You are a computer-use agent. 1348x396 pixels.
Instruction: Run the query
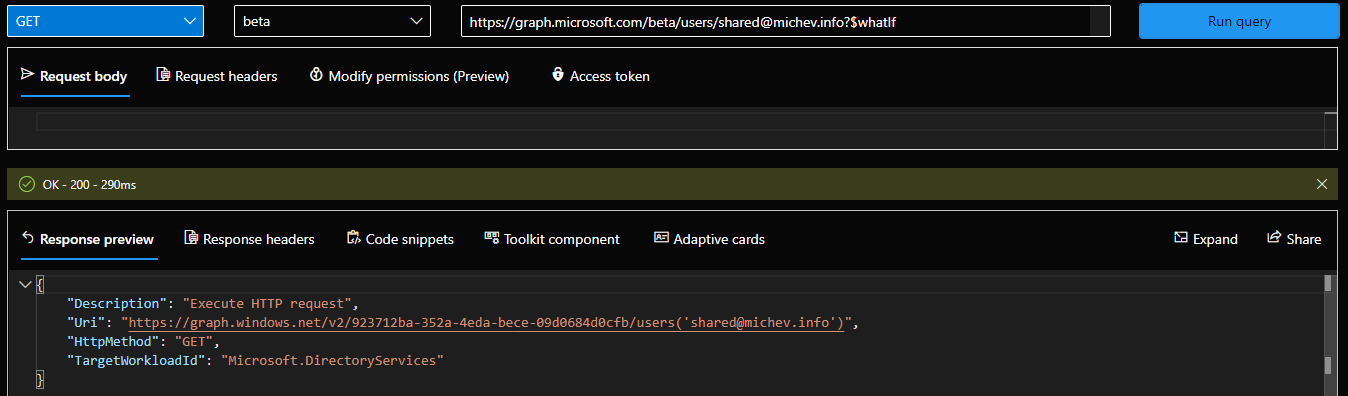[1239, 21]
